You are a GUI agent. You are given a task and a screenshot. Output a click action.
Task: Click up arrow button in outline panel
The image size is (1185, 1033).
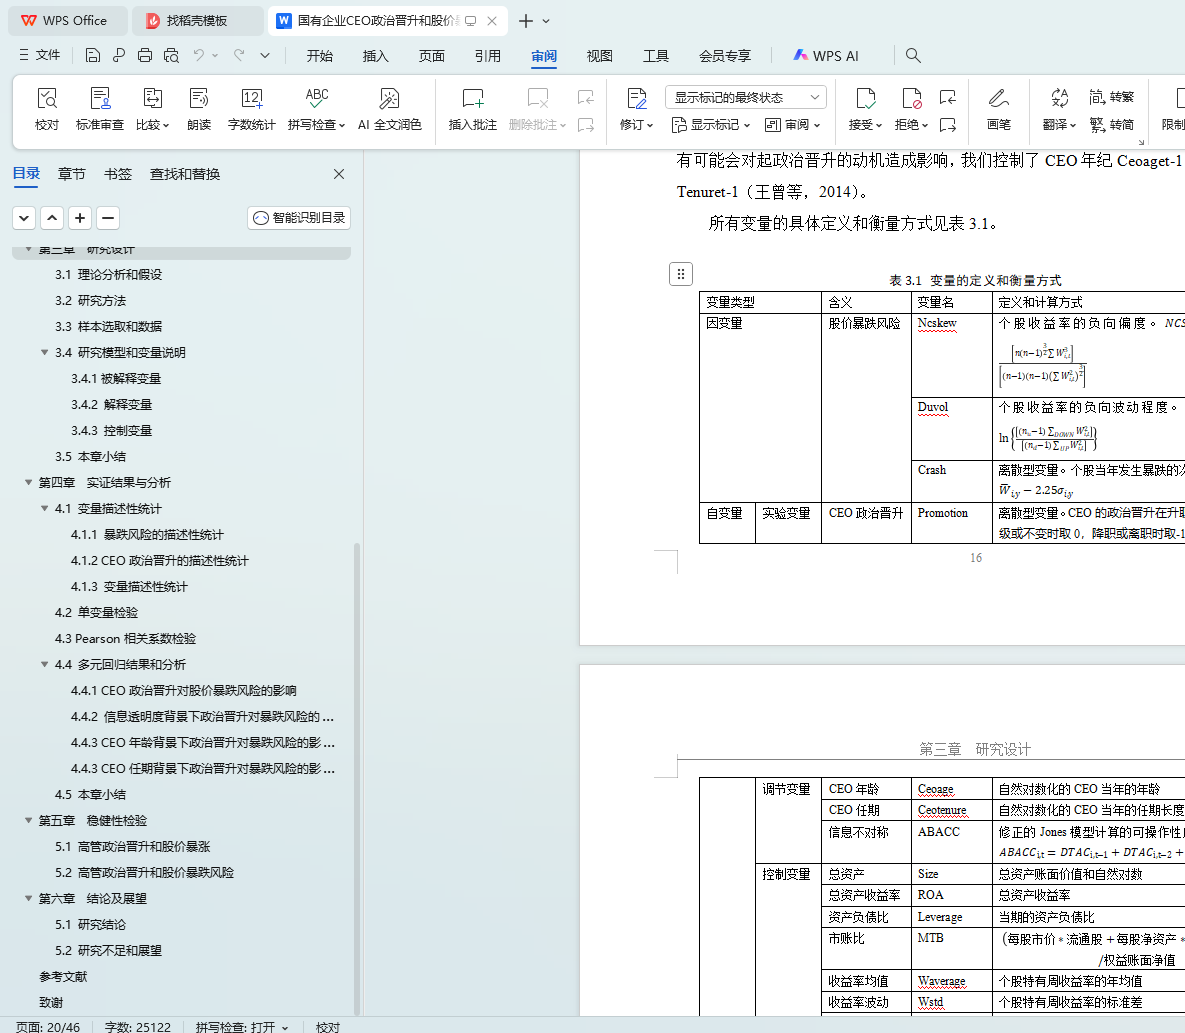(52, 218)
